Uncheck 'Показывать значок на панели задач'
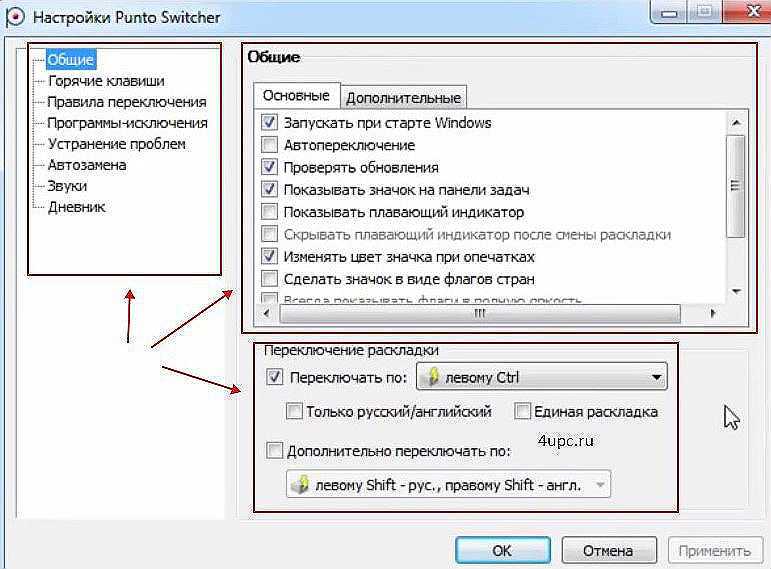 (269, 189)
